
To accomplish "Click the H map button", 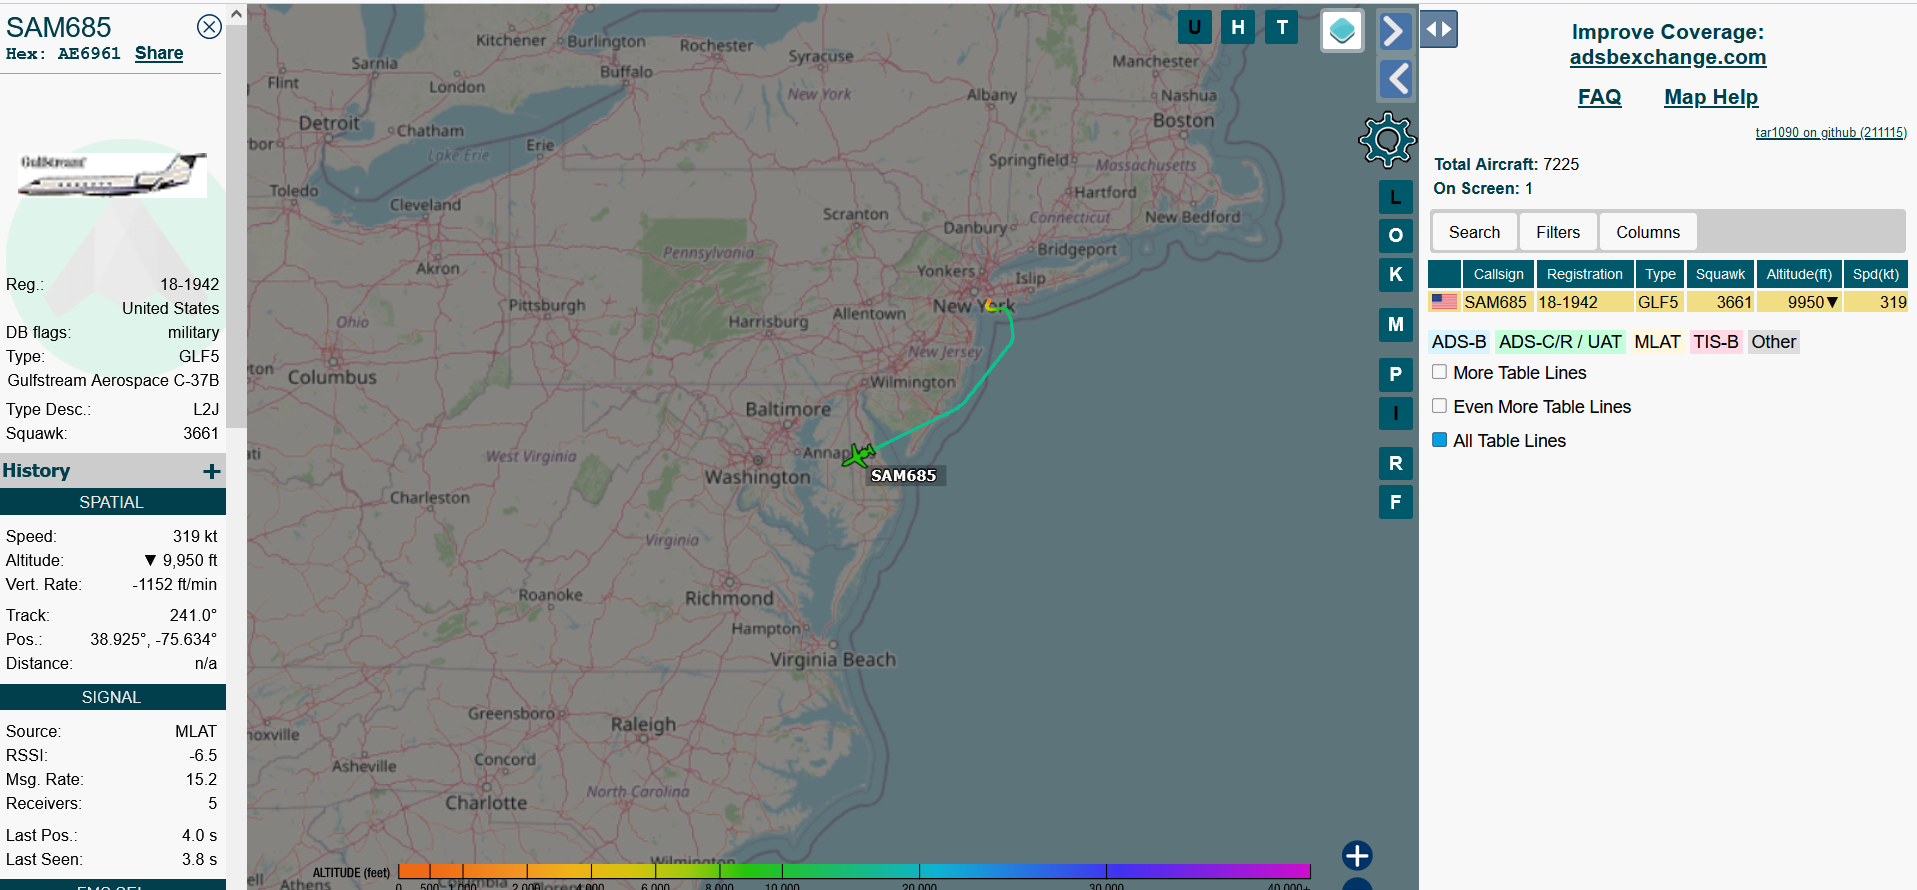I will 1238,28.
